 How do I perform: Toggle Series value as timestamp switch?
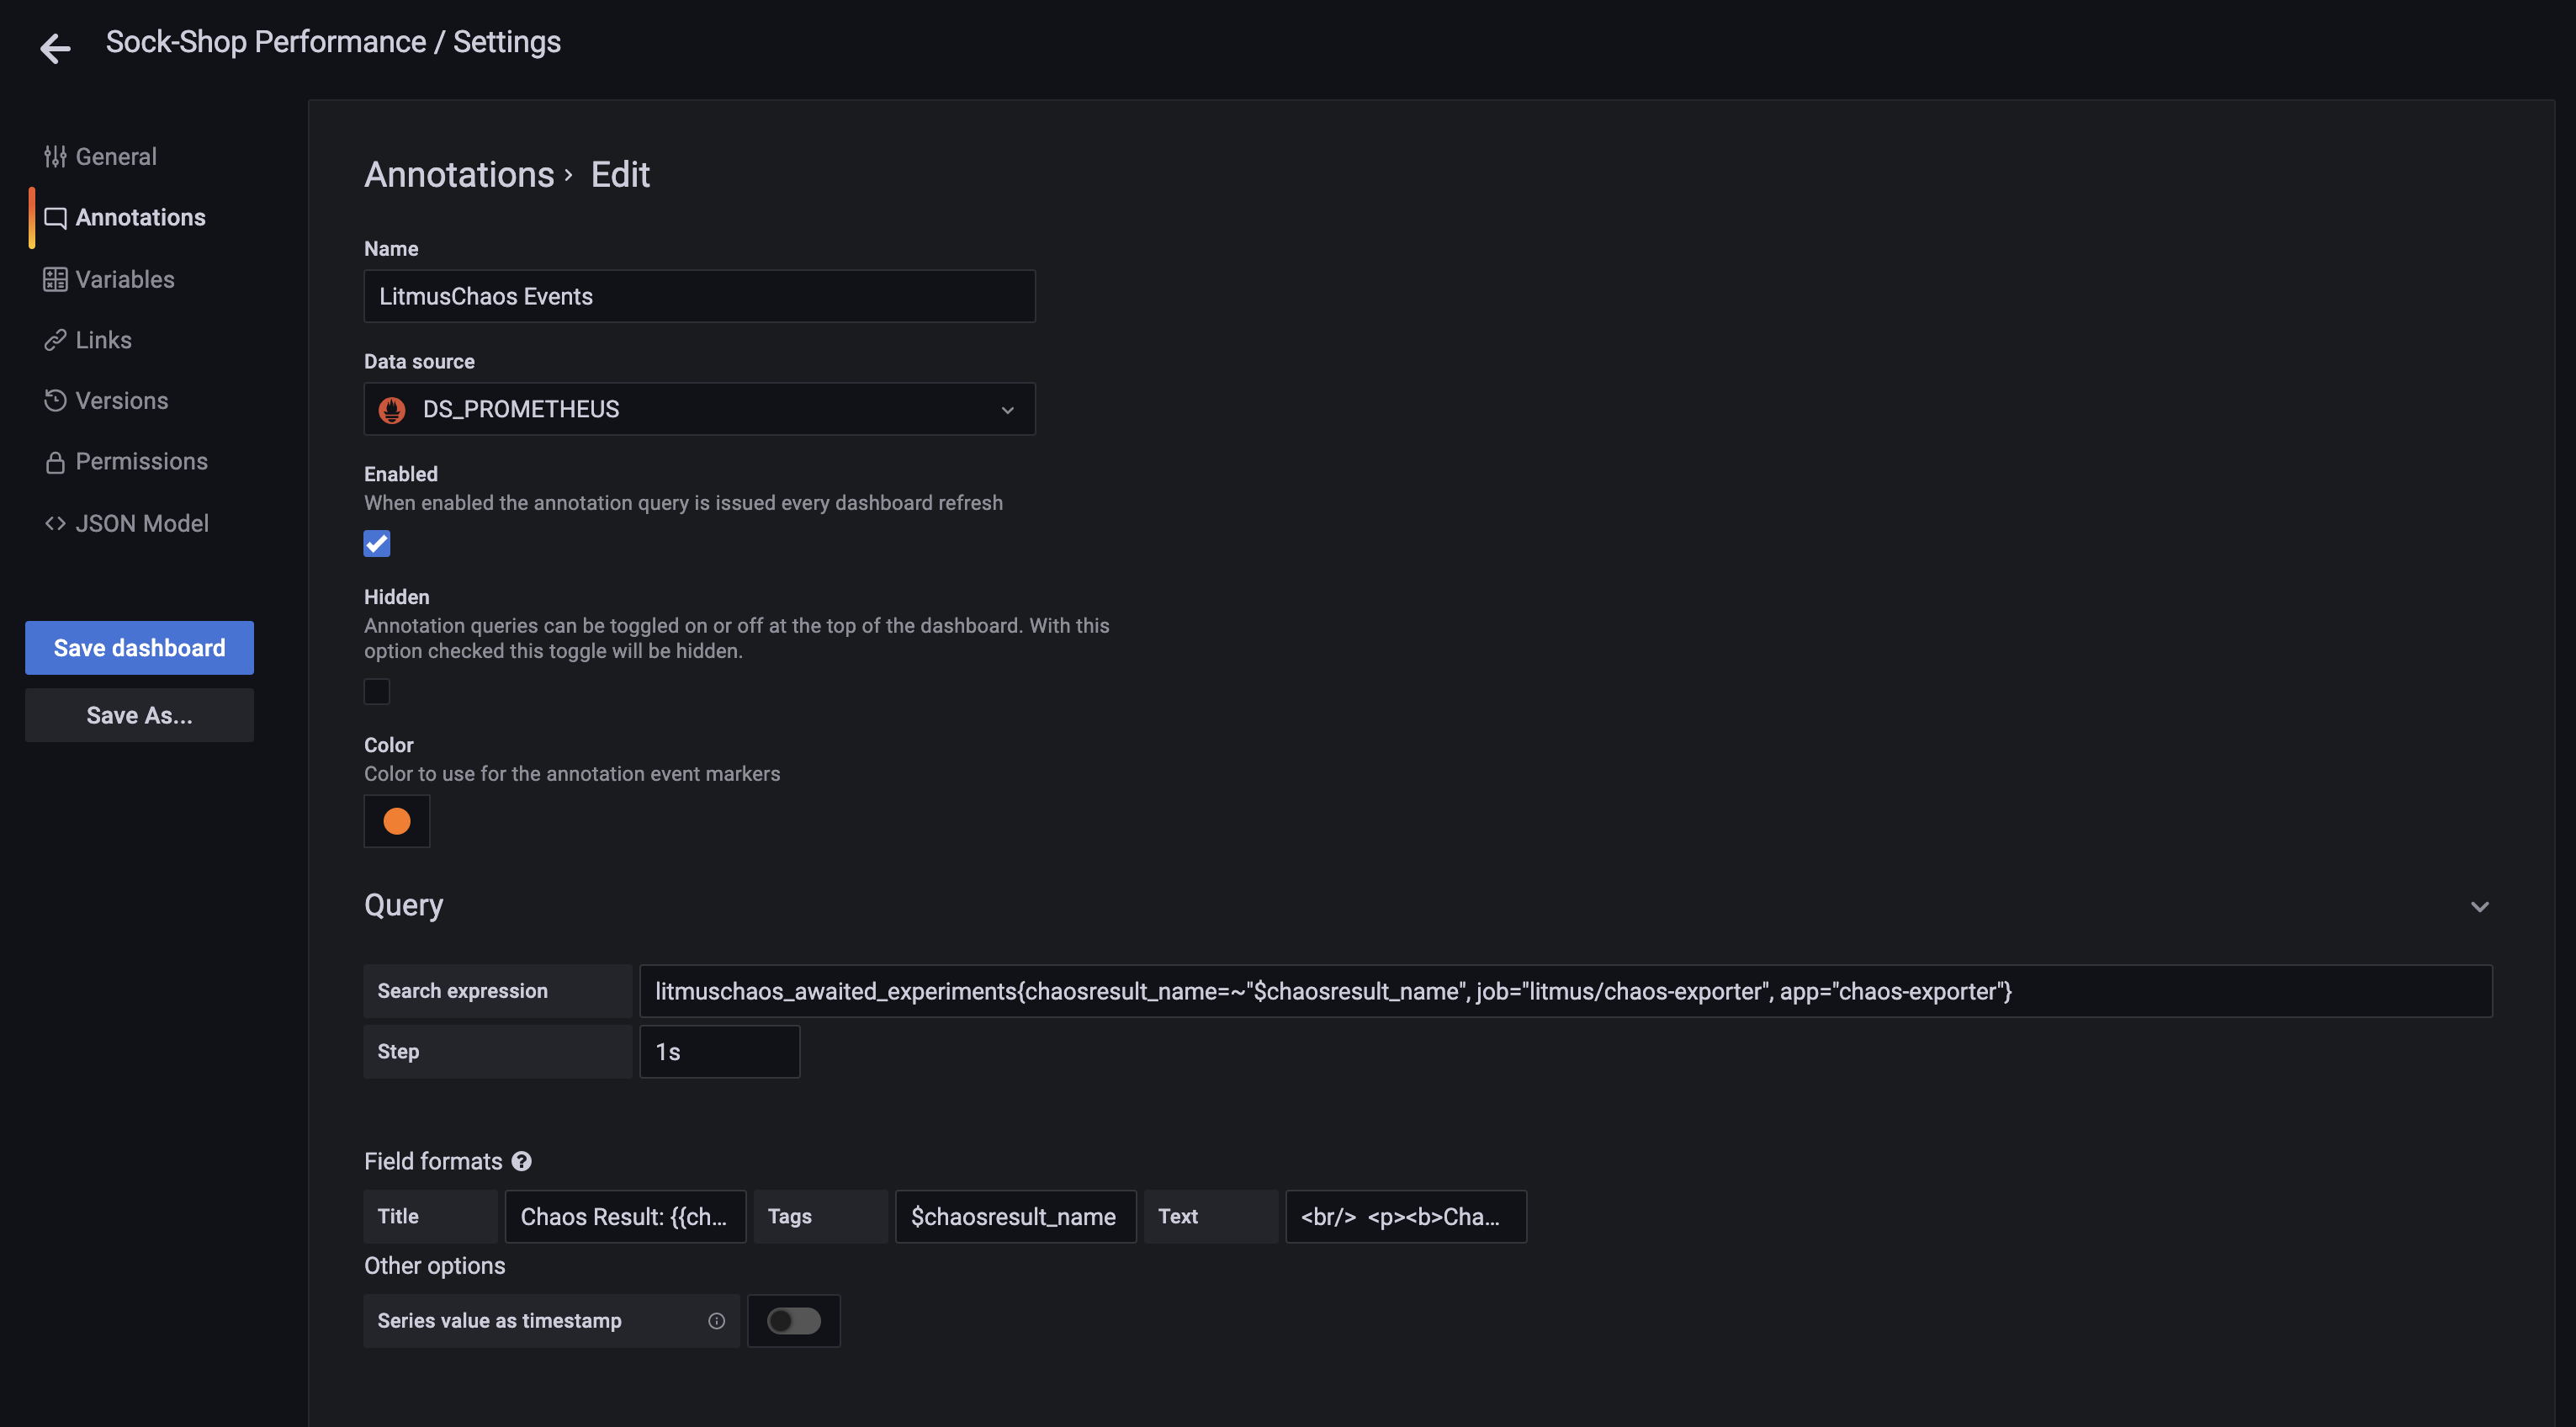coord(794,1321)
